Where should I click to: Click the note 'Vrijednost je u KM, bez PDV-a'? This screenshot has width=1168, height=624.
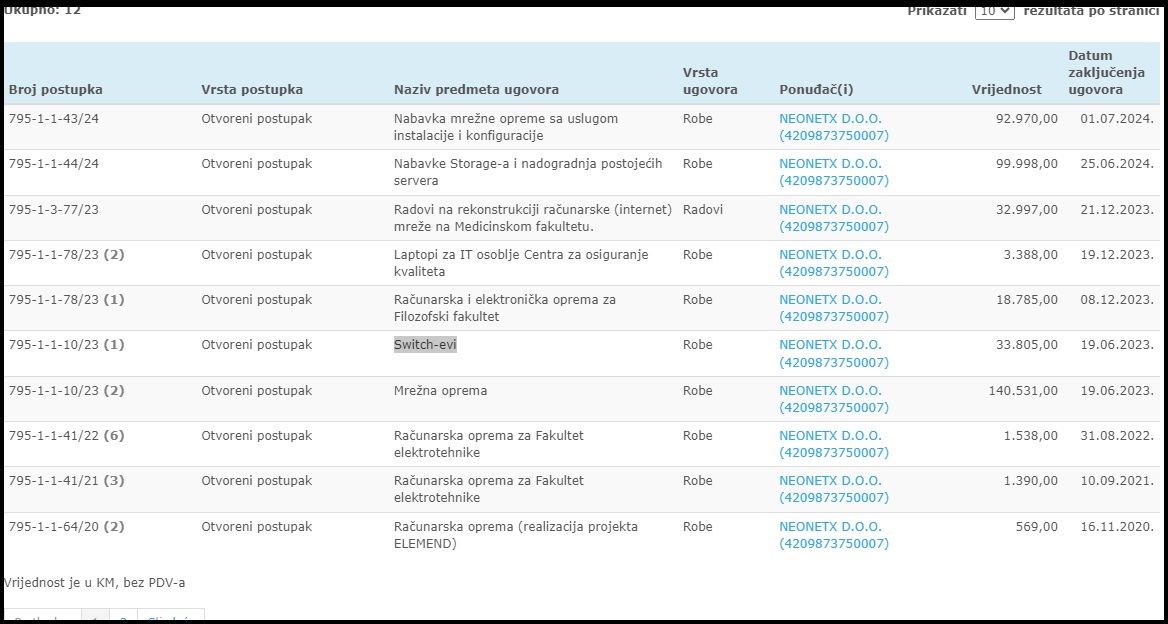(94, 583)
